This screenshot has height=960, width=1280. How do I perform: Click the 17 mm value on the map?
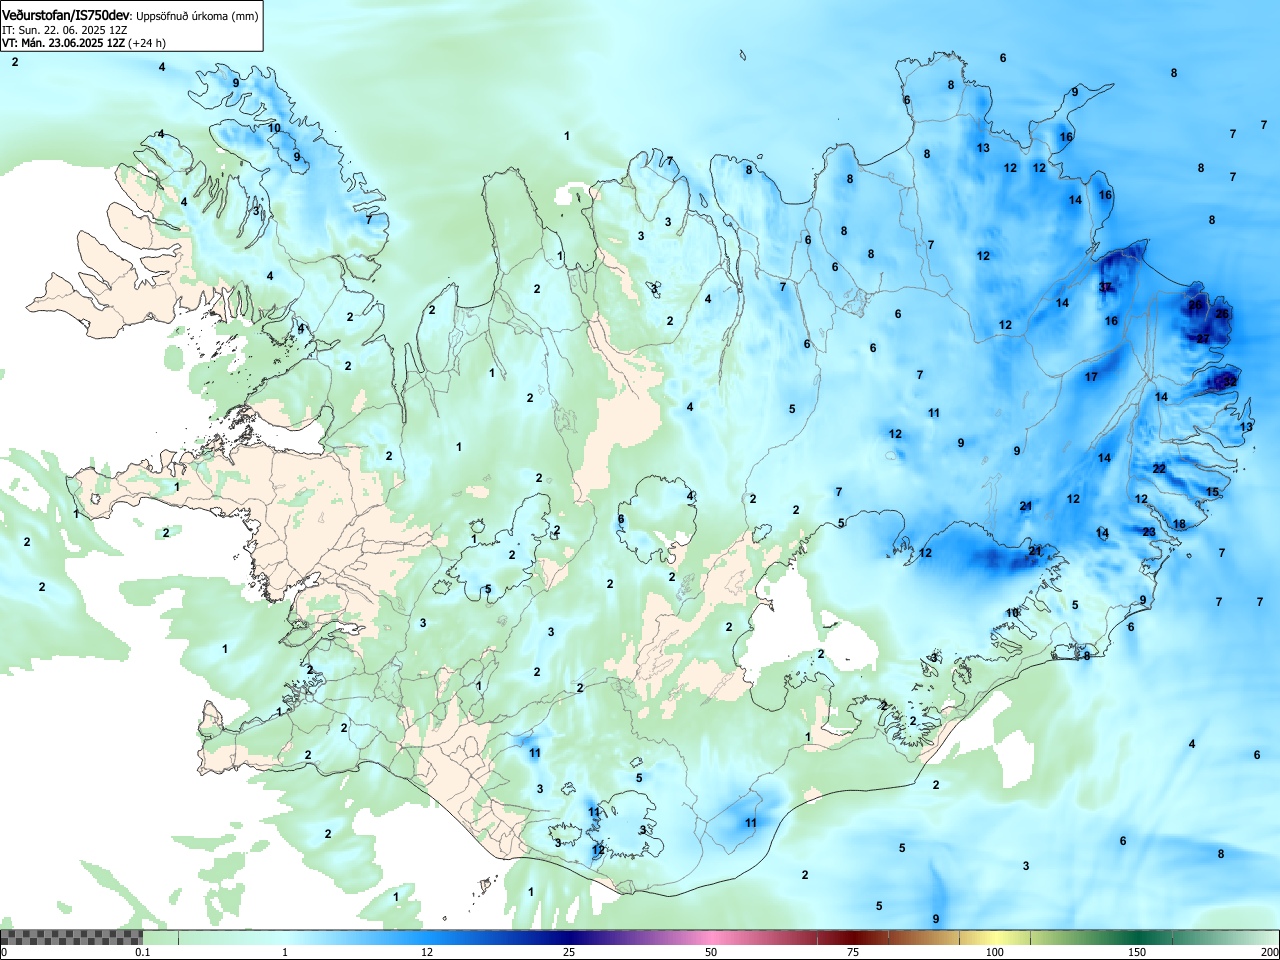[x=1091, y=377]
